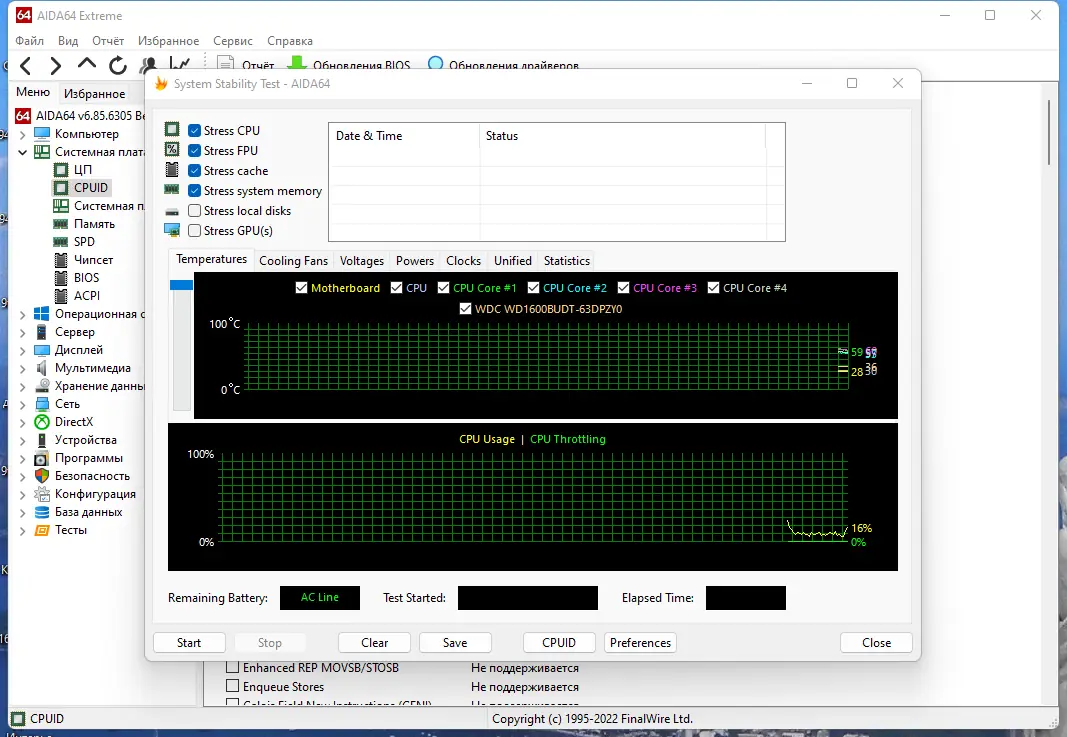The width and height of the screenshot is (1067, 737).
Task: Open the user management toolbar icon
Action: [148, 65]
